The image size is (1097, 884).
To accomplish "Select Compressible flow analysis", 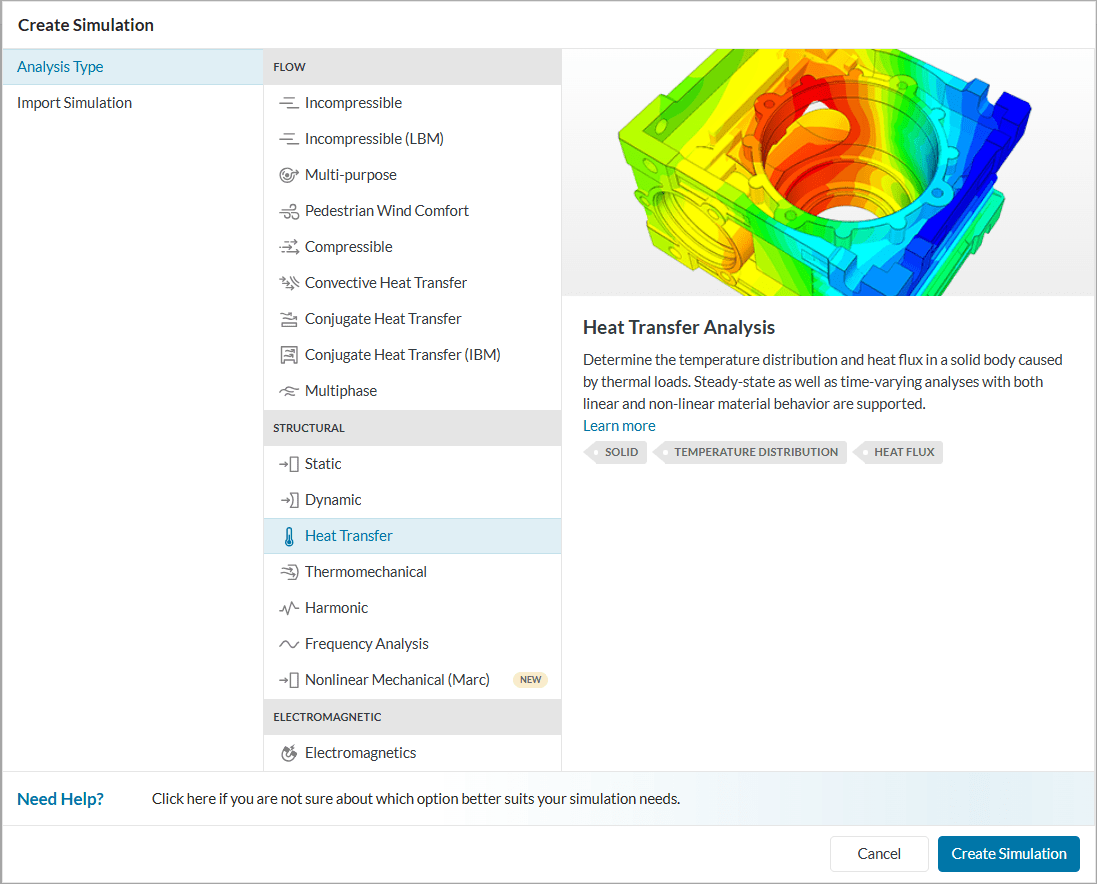I will click(x=348, y=247).
